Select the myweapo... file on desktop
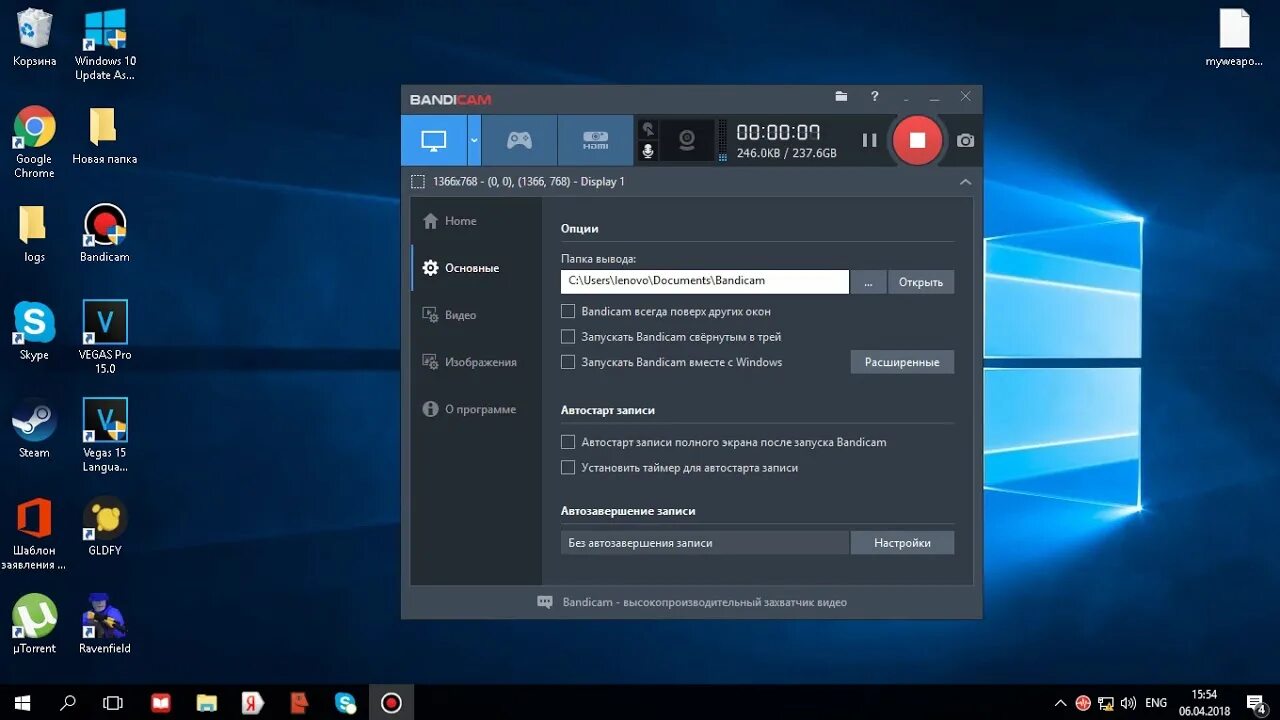This screenshot has height=720, width=1280. coord(1235,38)
